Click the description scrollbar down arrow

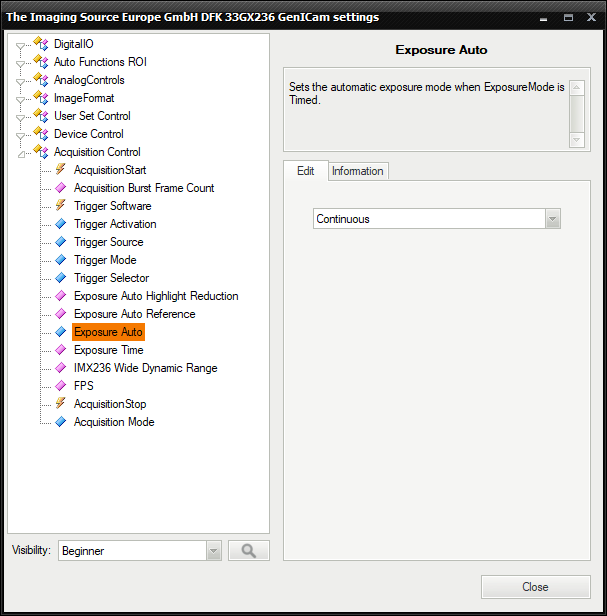[576, 140]
